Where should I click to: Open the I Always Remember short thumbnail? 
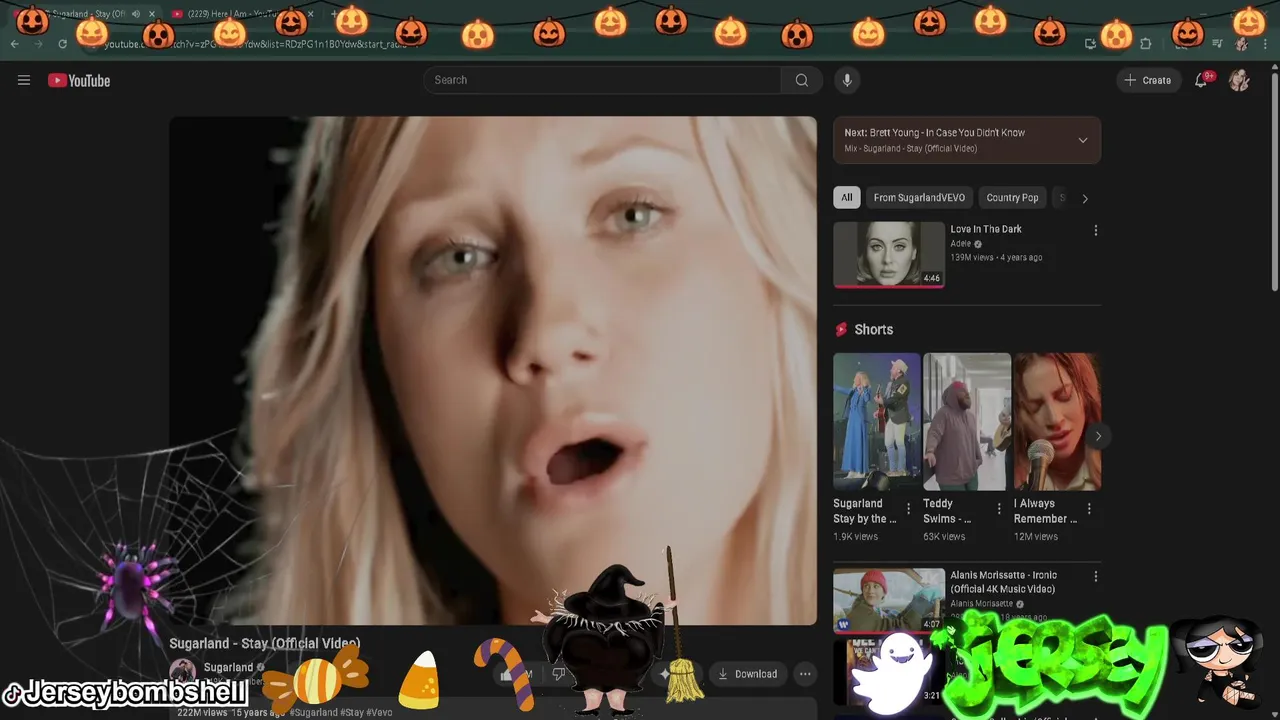1057,421
